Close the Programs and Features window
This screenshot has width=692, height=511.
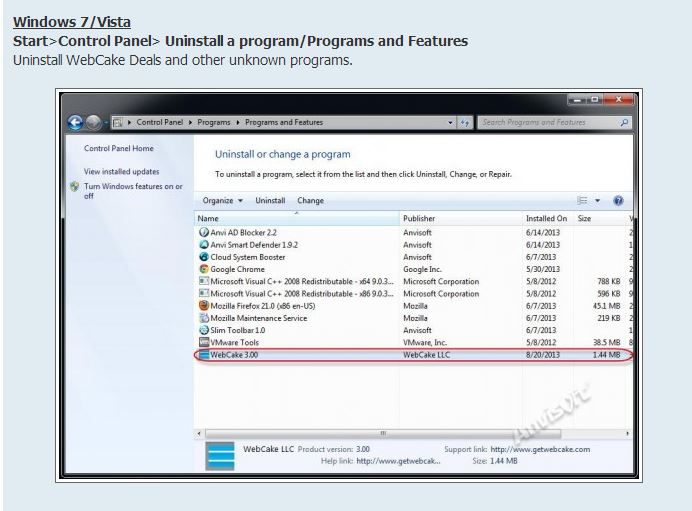619,100
